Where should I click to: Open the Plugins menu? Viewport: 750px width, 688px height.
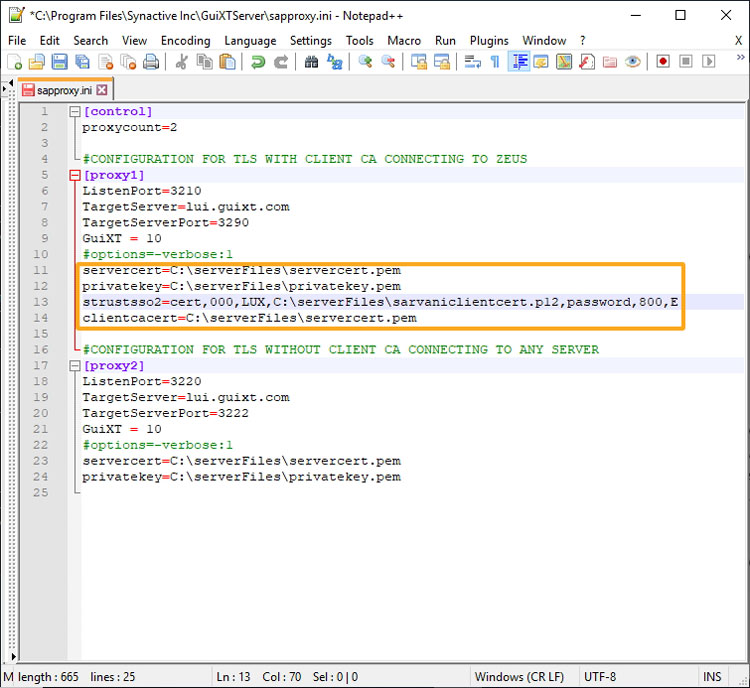point(489,41)
